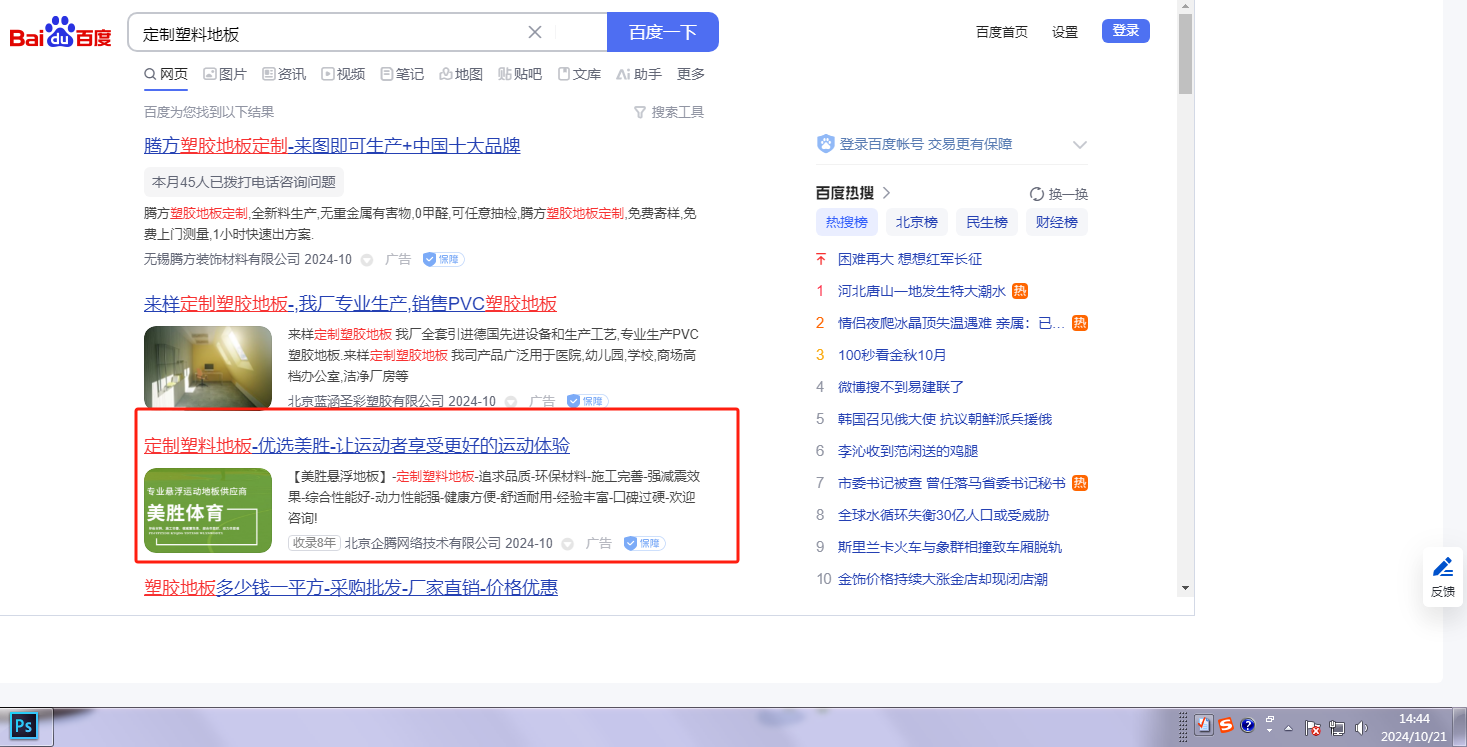This screenshot has height=747, width=1467.
Task: Switch to the 图片 search tab
Action: 225,74
